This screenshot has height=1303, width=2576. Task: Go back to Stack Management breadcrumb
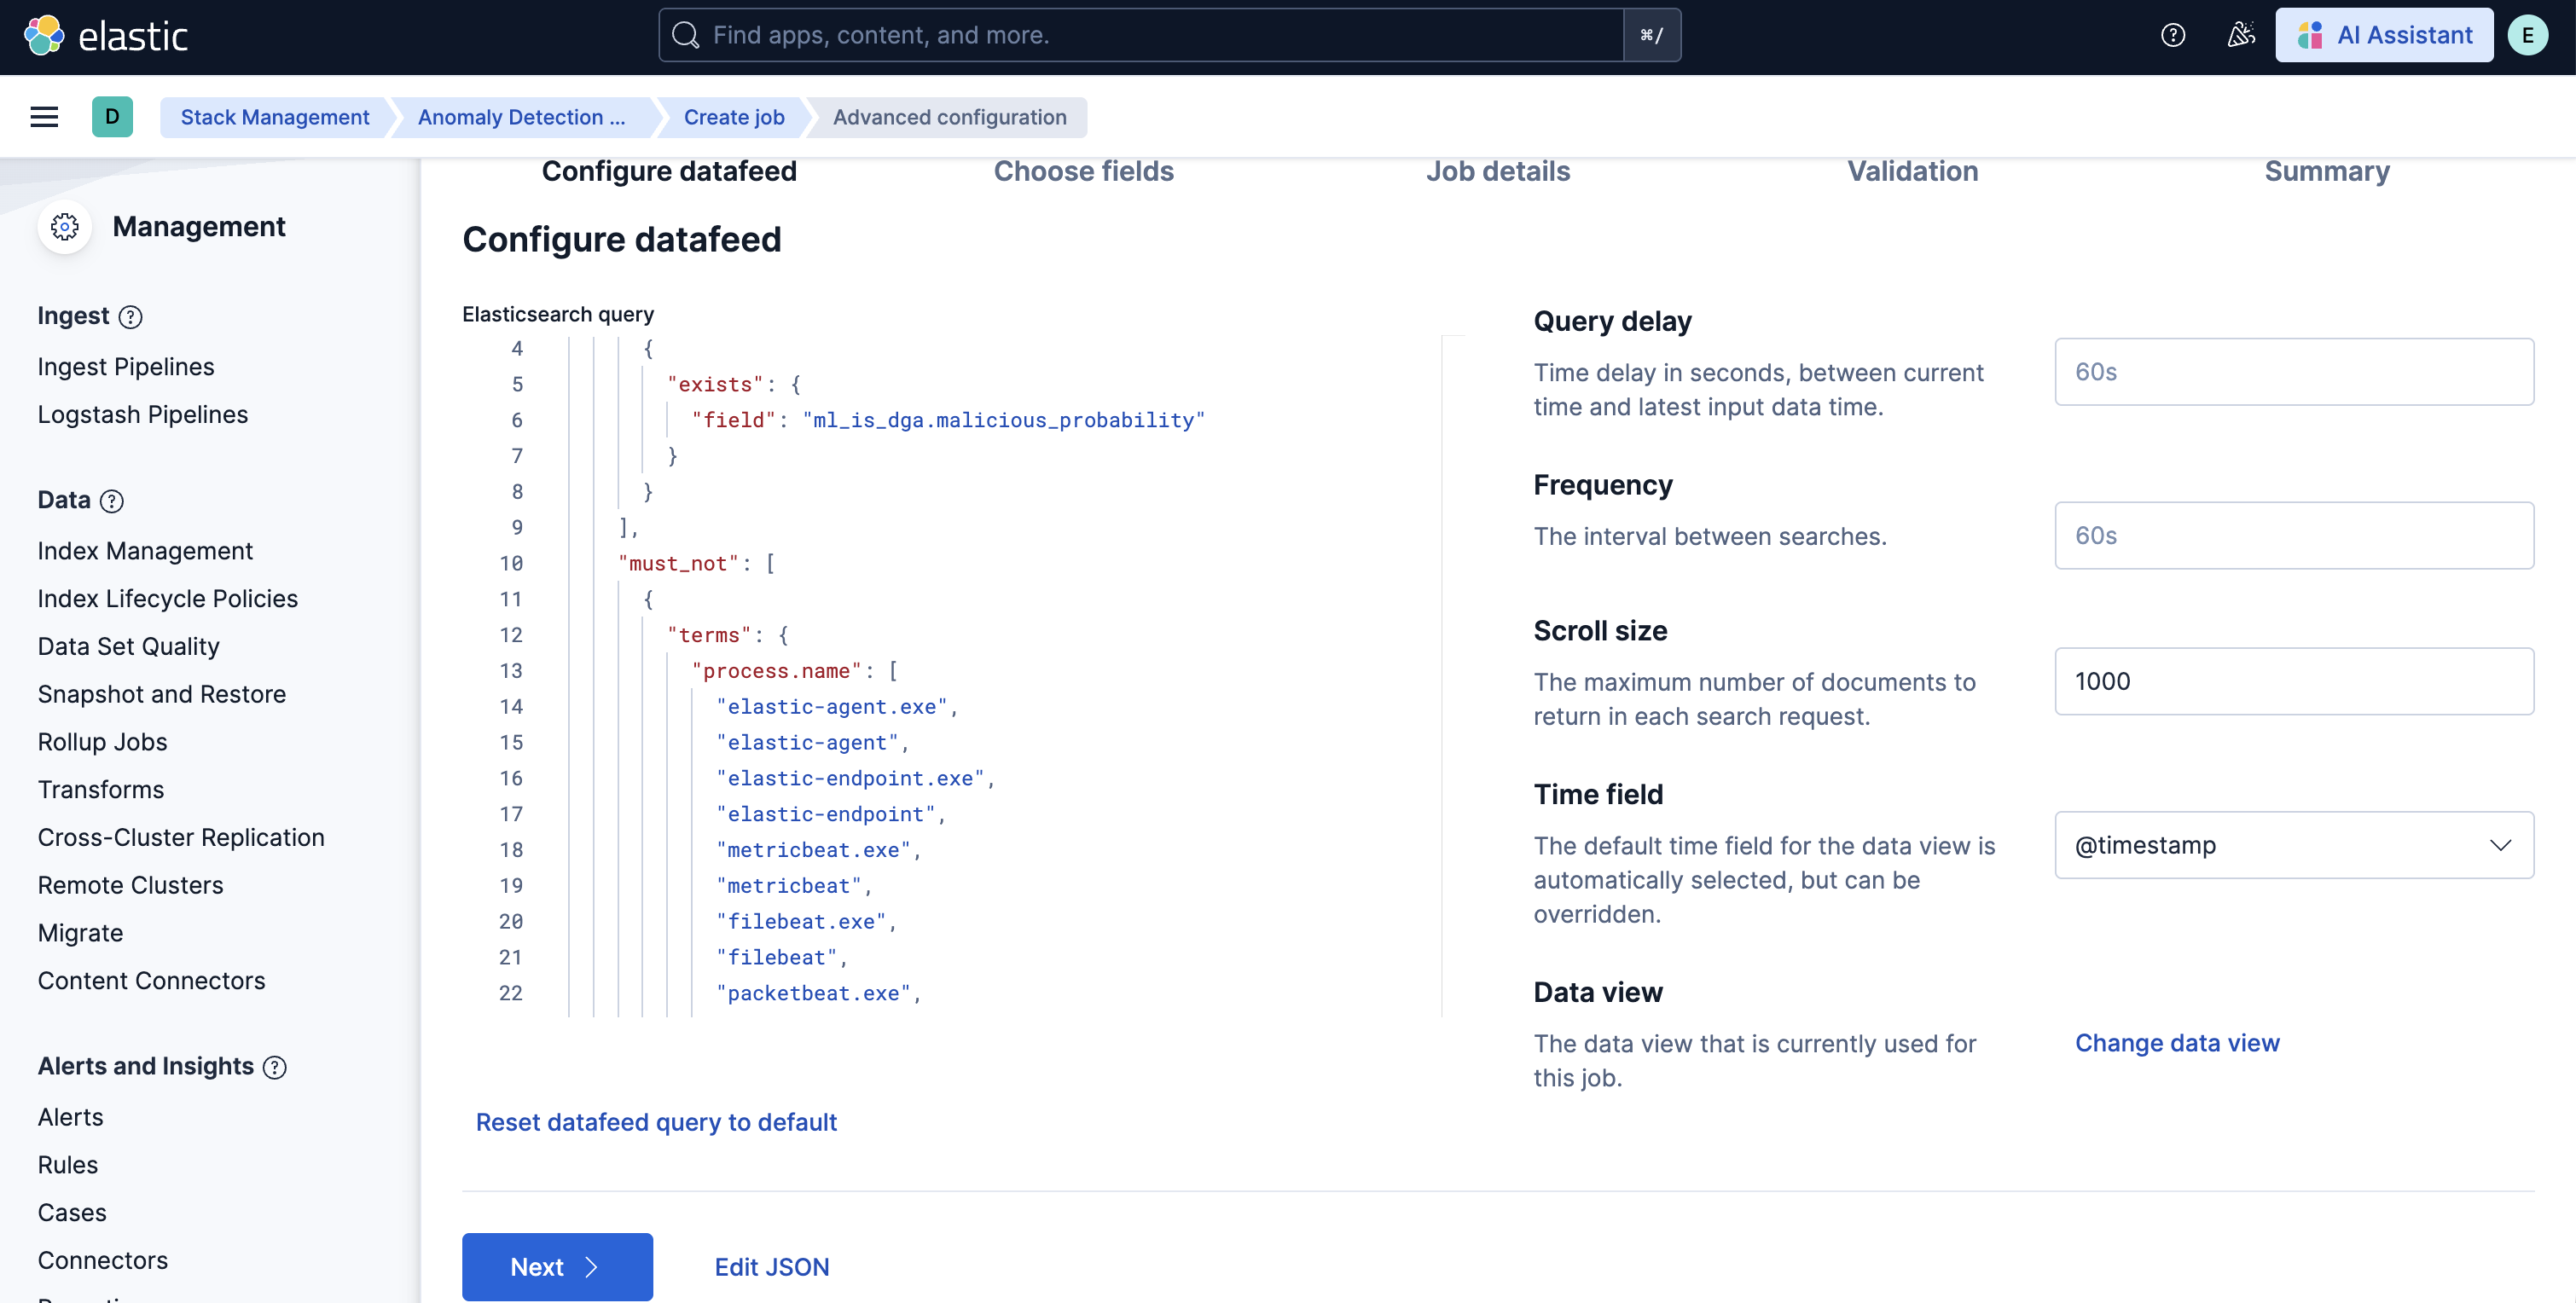[x=274, y=116]
